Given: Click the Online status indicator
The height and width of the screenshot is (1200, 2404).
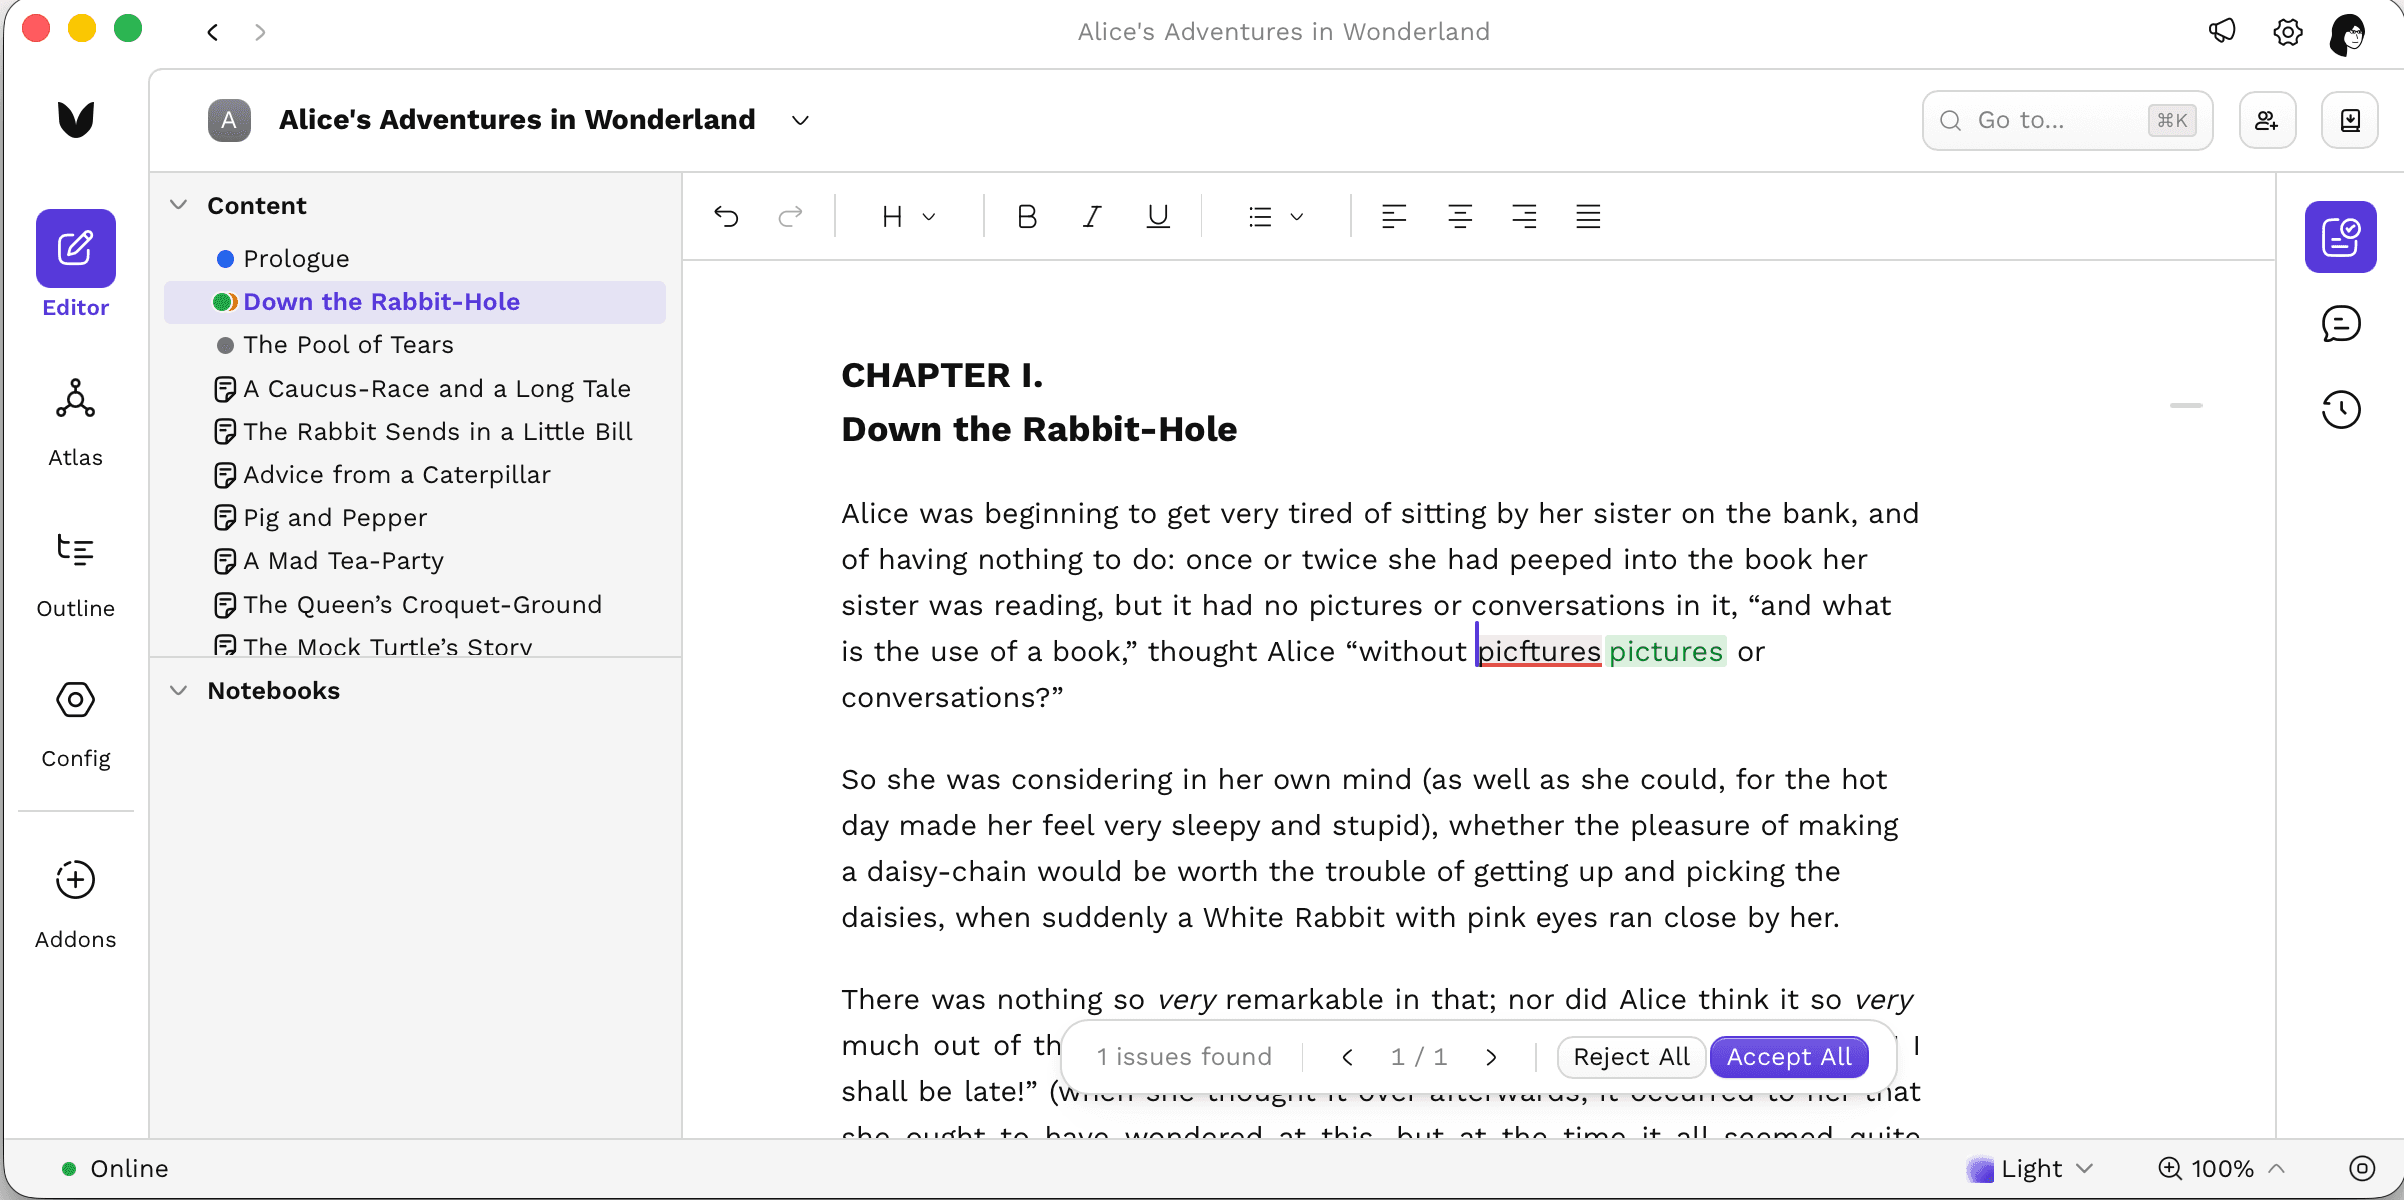Looking at the screenshot, I should click(115, 1168).
